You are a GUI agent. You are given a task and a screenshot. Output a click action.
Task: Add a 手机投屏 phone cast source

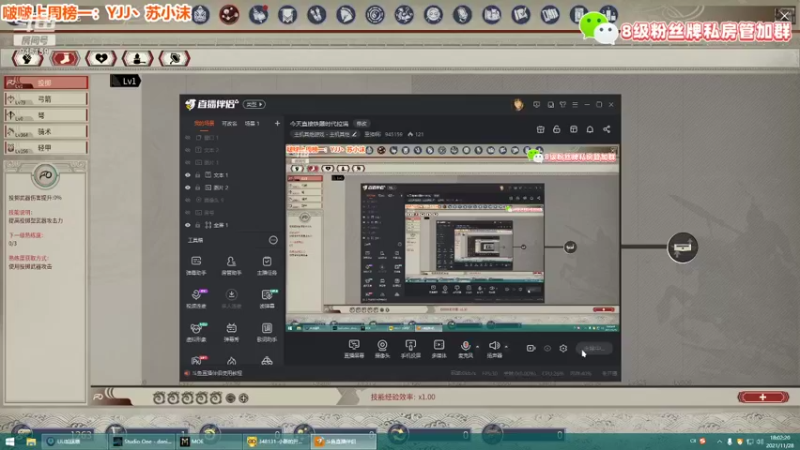pyautogui.click(x=411, y=349)
